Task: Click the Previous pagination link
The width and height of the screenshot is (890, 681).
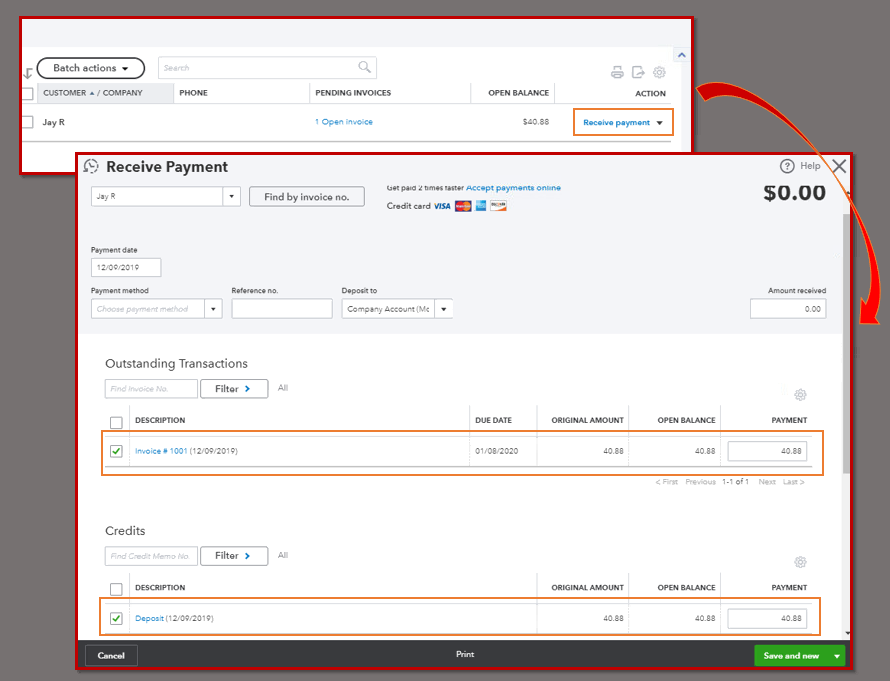Action: [700, 482]
